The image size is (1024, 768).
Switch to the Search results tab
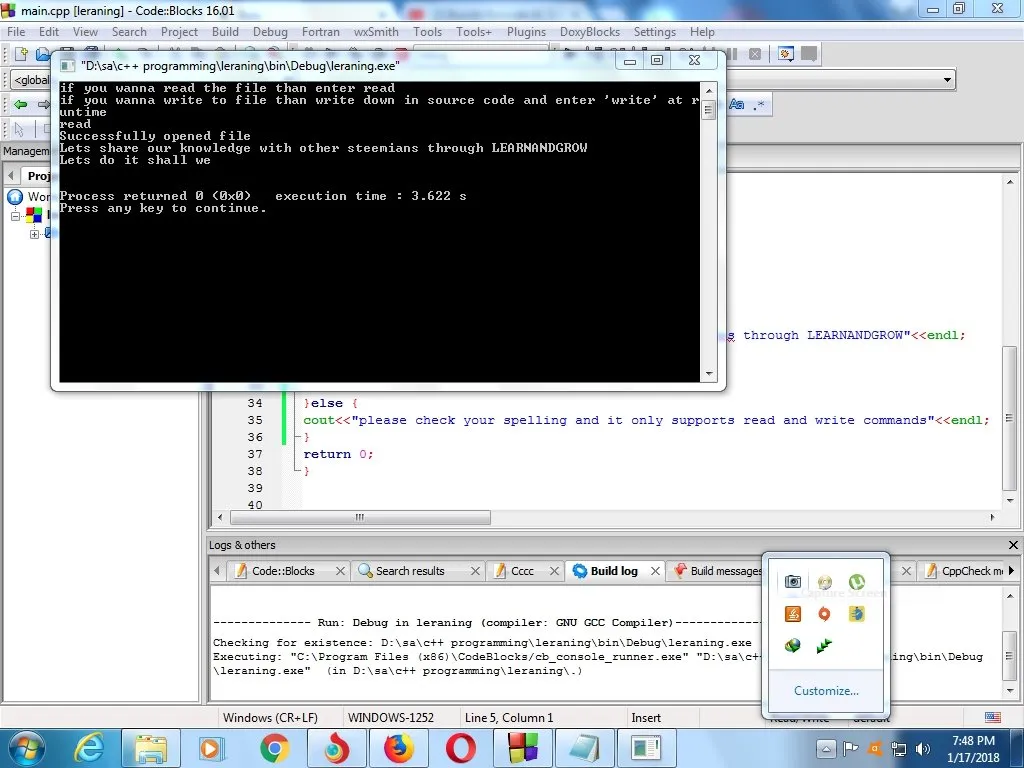point(409,571)
